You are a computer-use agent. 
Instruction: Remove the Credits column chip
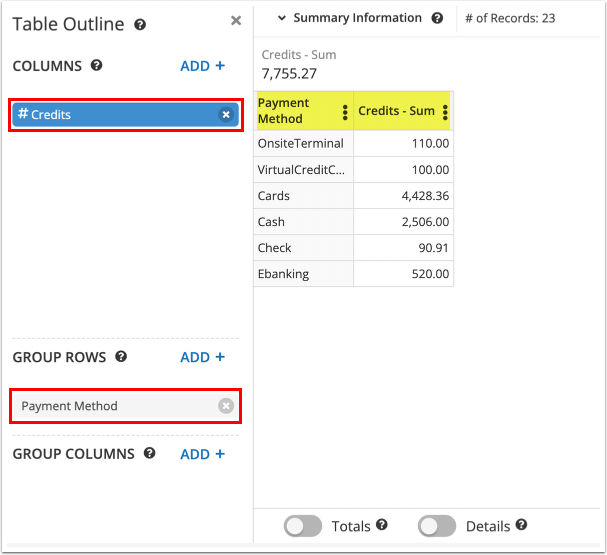226,115
